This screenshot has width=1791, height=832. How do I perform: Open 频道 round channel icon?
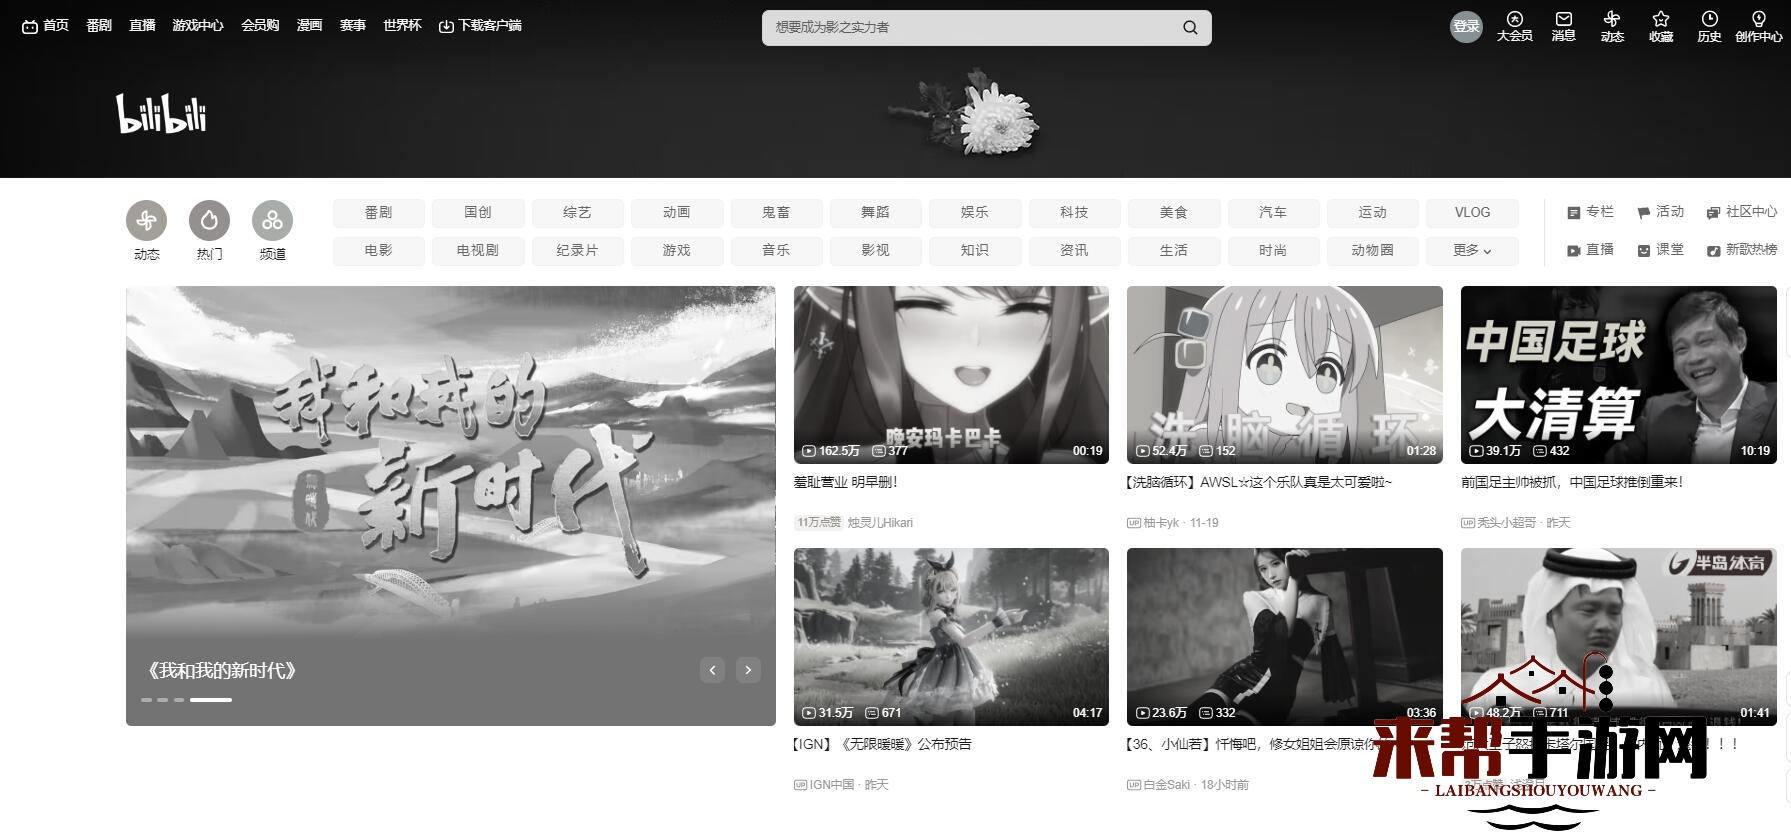click(273, 220)
